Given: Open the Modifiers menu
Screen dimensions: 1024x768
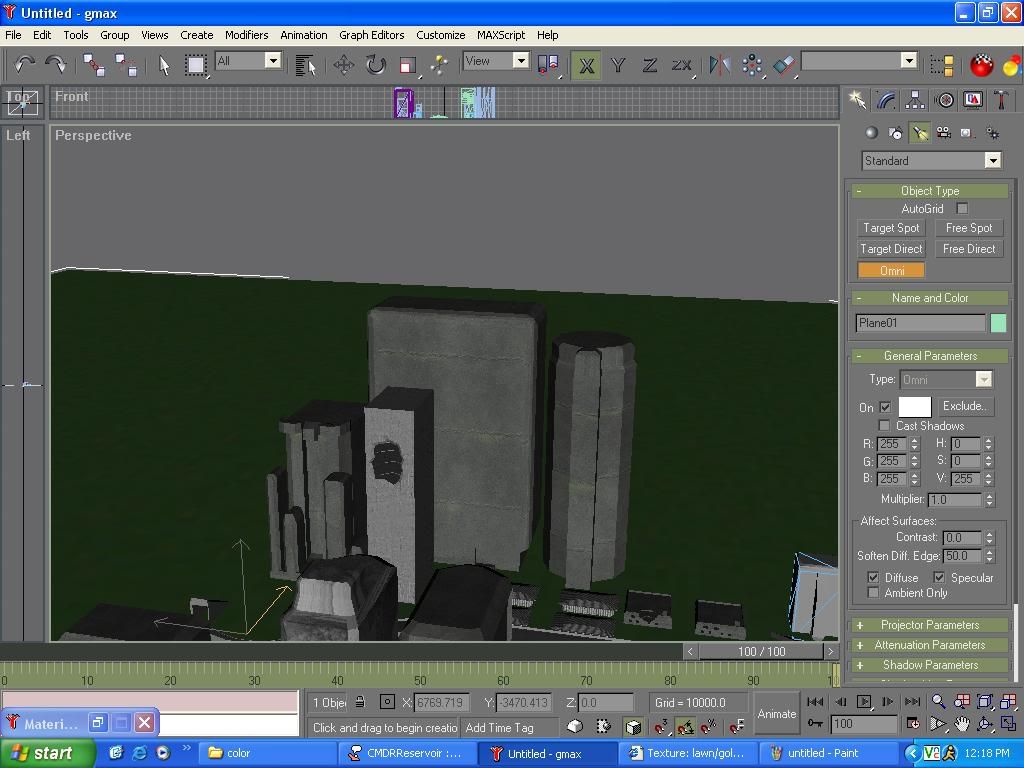Looking at the screenshot, I should click(246, 35).
